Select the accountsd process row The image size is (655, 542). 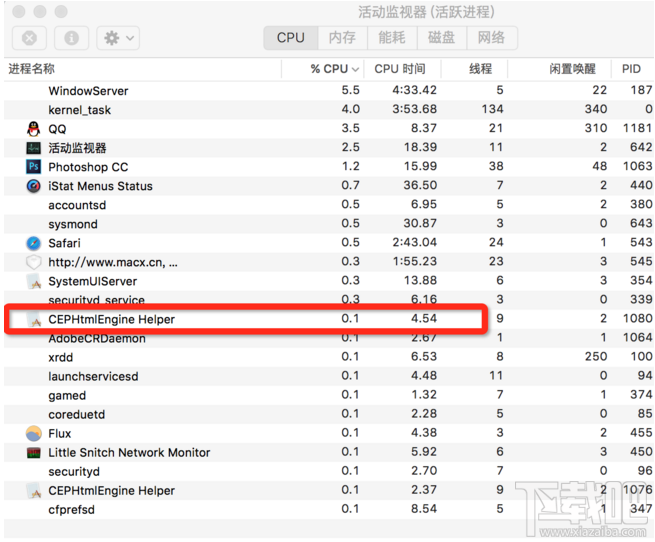point(328,205)
